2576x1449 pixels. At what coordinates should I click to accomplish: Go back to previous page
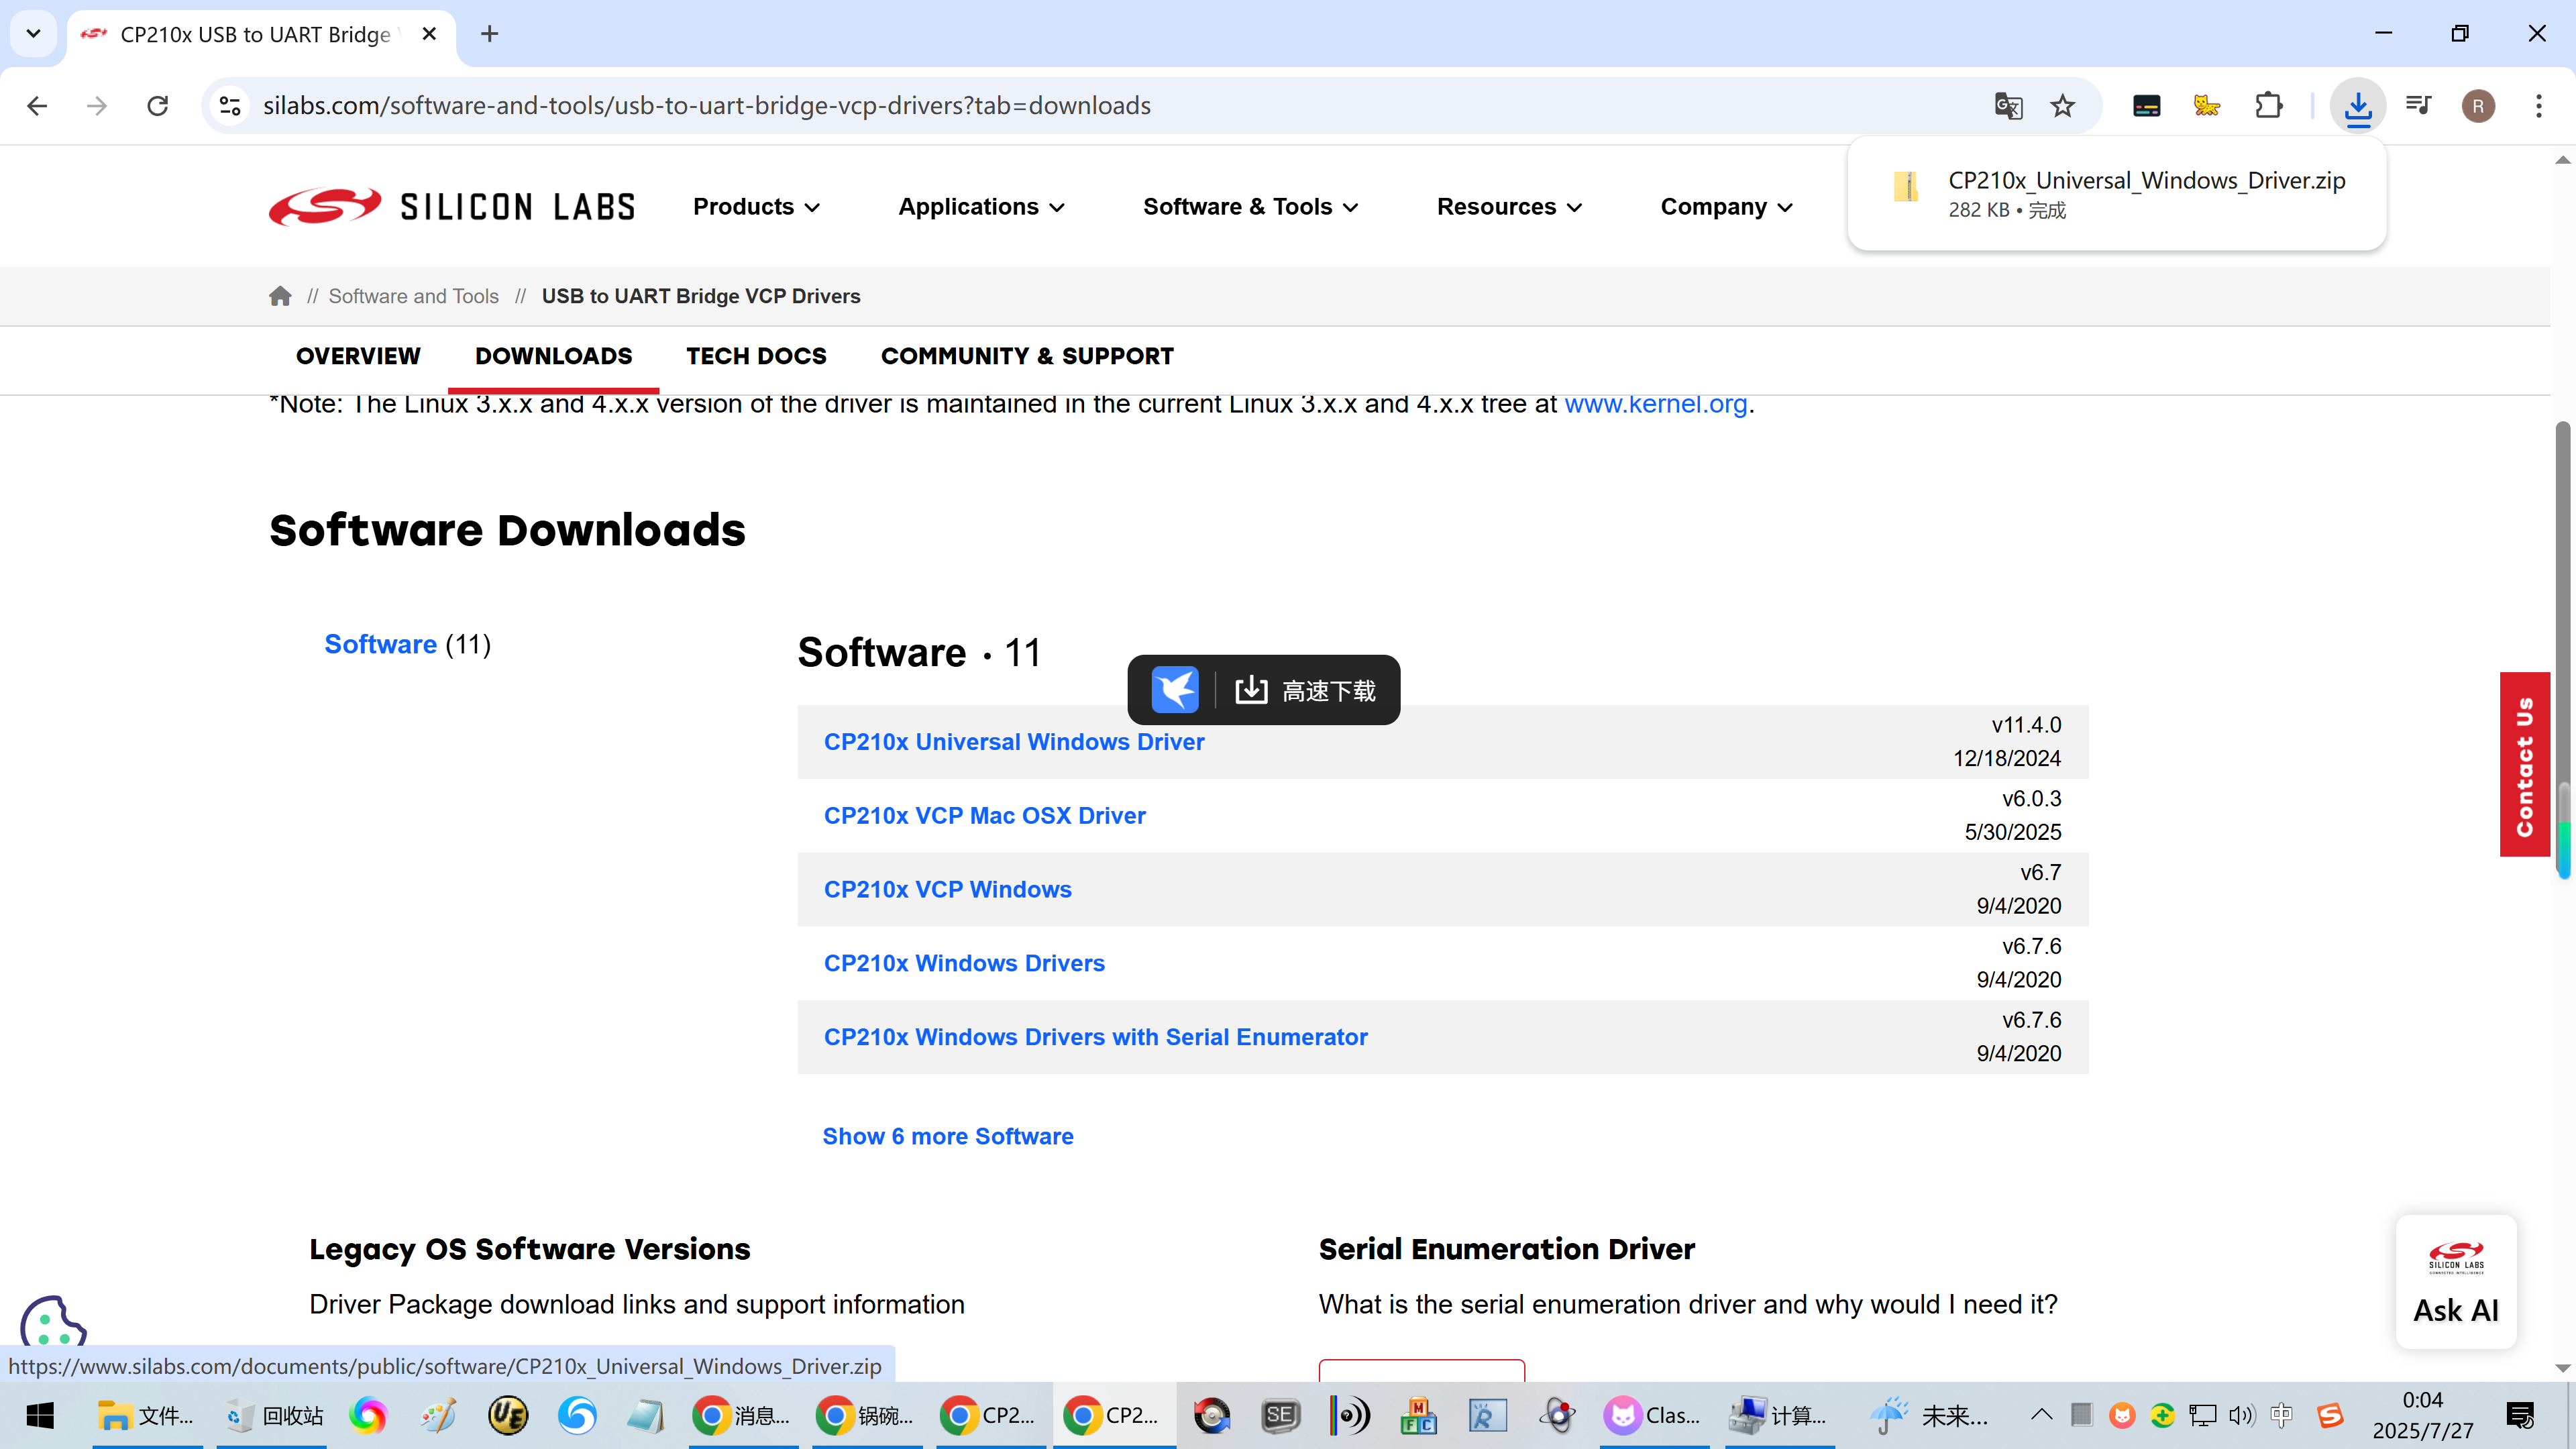[37, 106]
